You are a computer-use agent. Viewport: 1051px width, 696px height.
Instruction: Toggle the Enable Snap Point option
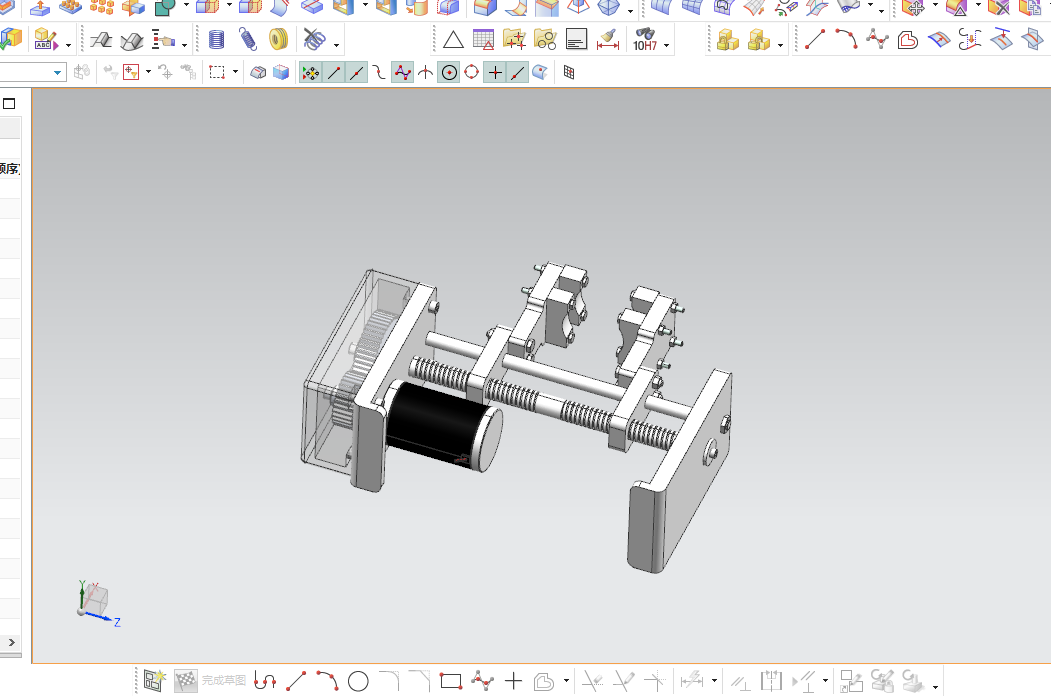click(310, 72)
